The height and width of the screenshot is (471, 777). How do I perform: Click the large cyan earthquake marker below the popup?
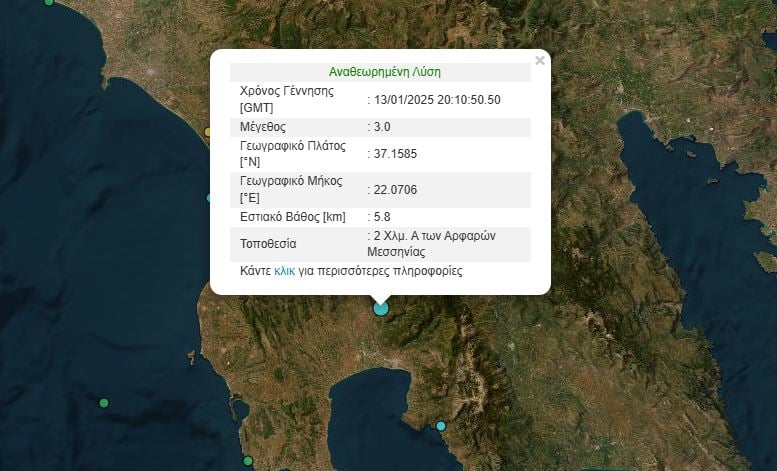coord(381,308)
